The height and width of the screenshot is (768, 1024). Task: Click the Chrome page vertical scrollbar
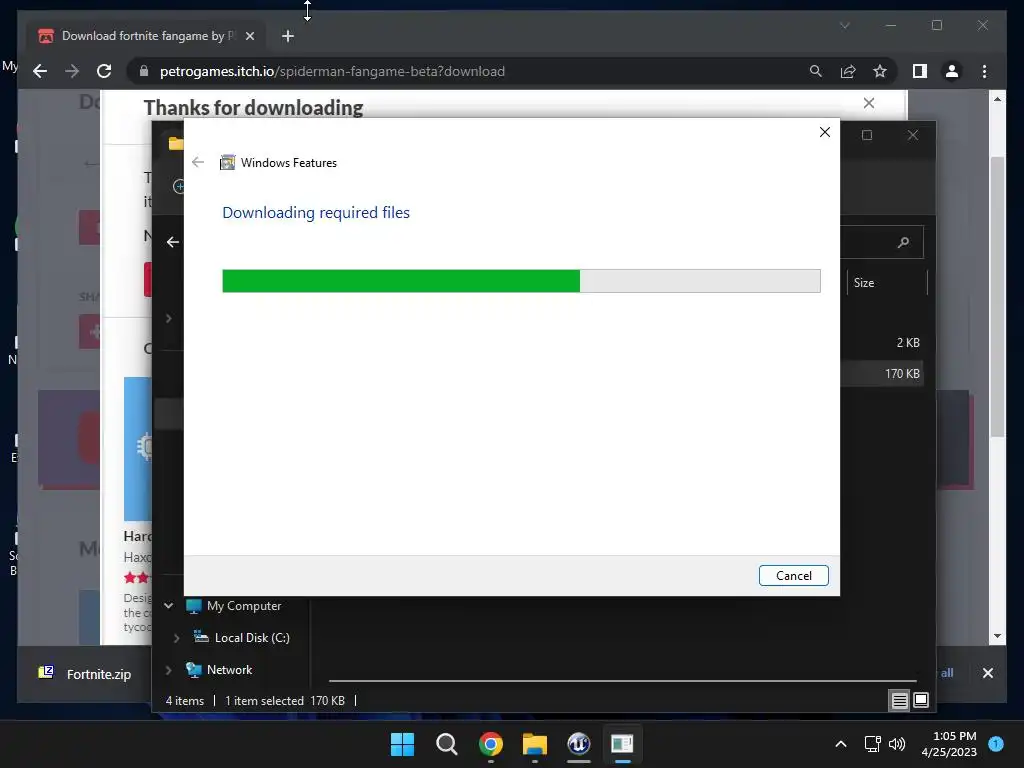click(x=997, y=296)
